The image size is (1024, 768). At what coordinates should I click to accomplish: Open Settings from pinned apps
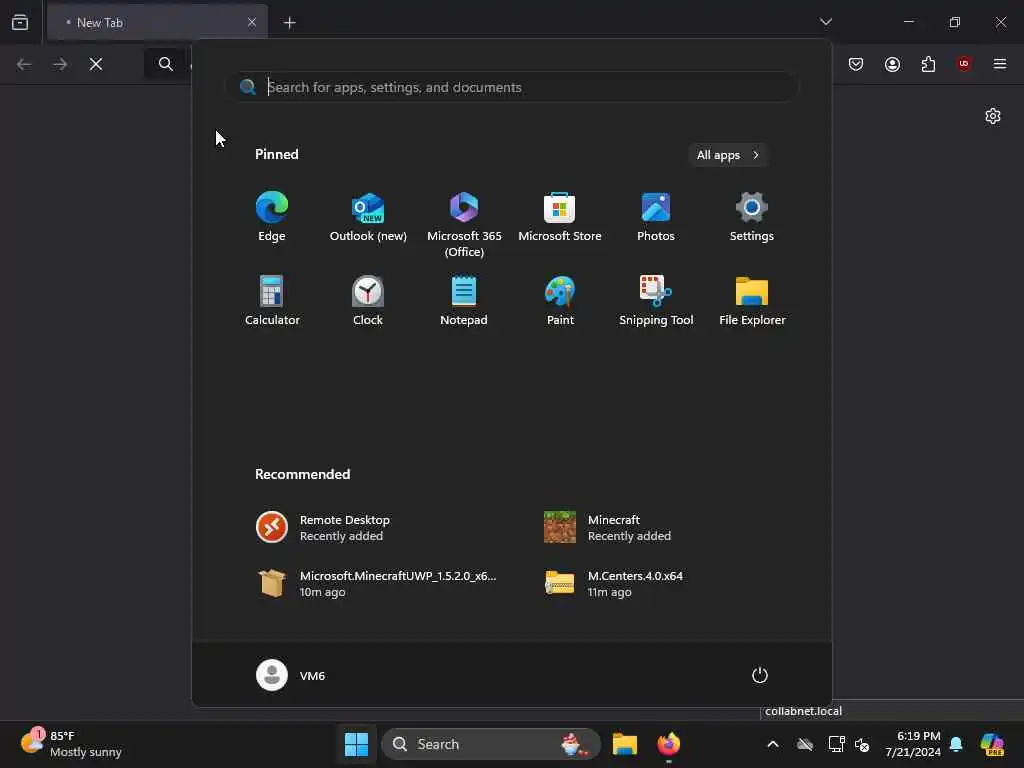[752, 217]
